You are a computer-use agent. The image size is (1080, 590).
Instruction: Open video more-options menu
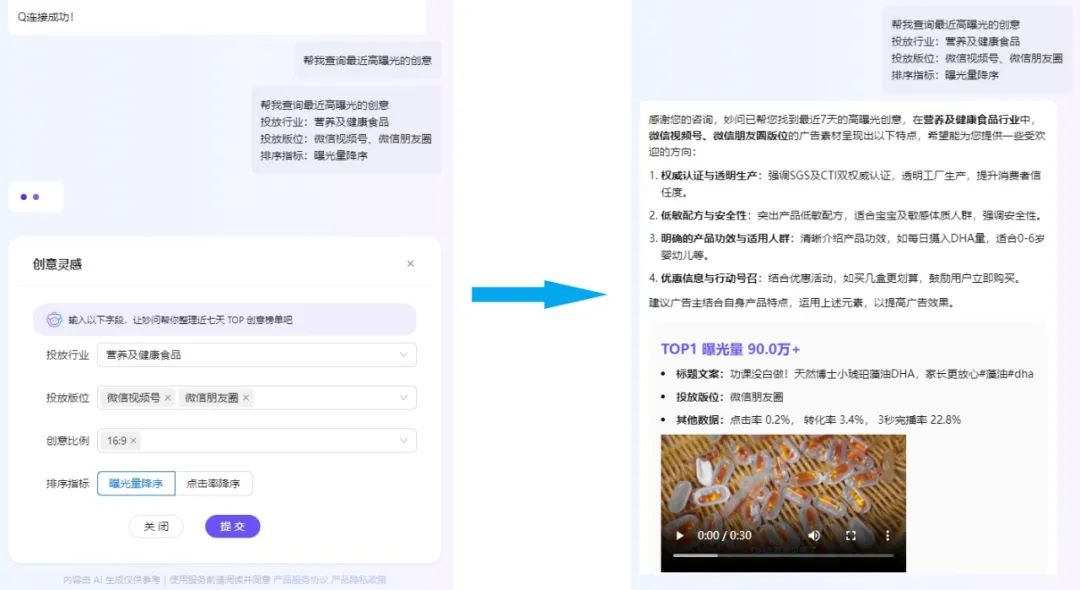(x=887, y=536)
